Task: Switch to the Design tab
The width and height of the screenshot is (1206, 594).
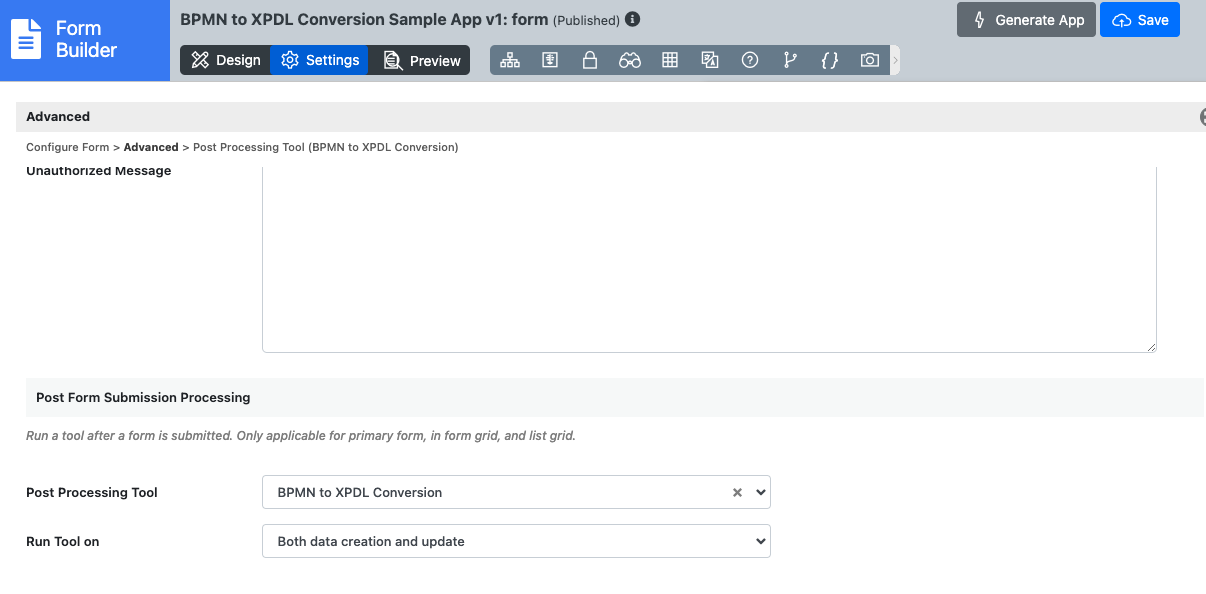Action: tap(225, 60)
